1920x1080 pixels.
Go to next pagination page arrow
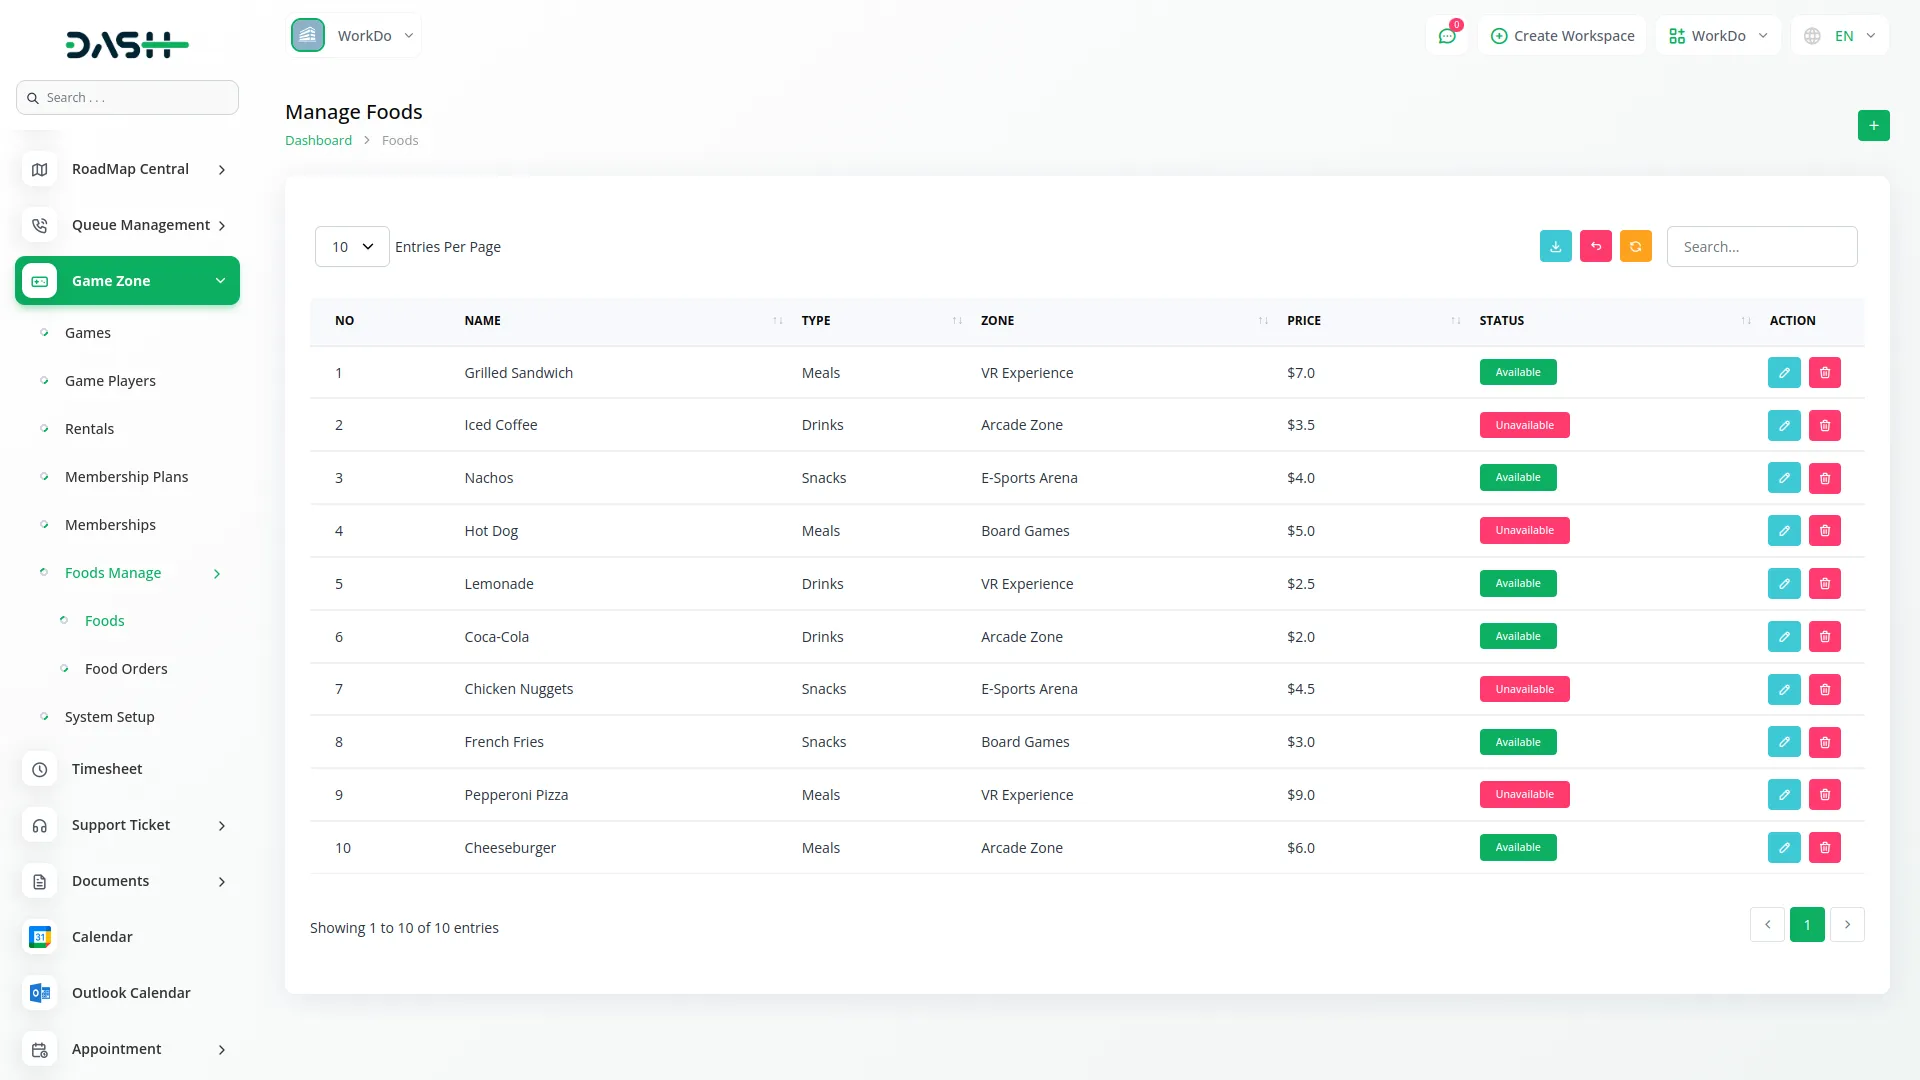1846,925
